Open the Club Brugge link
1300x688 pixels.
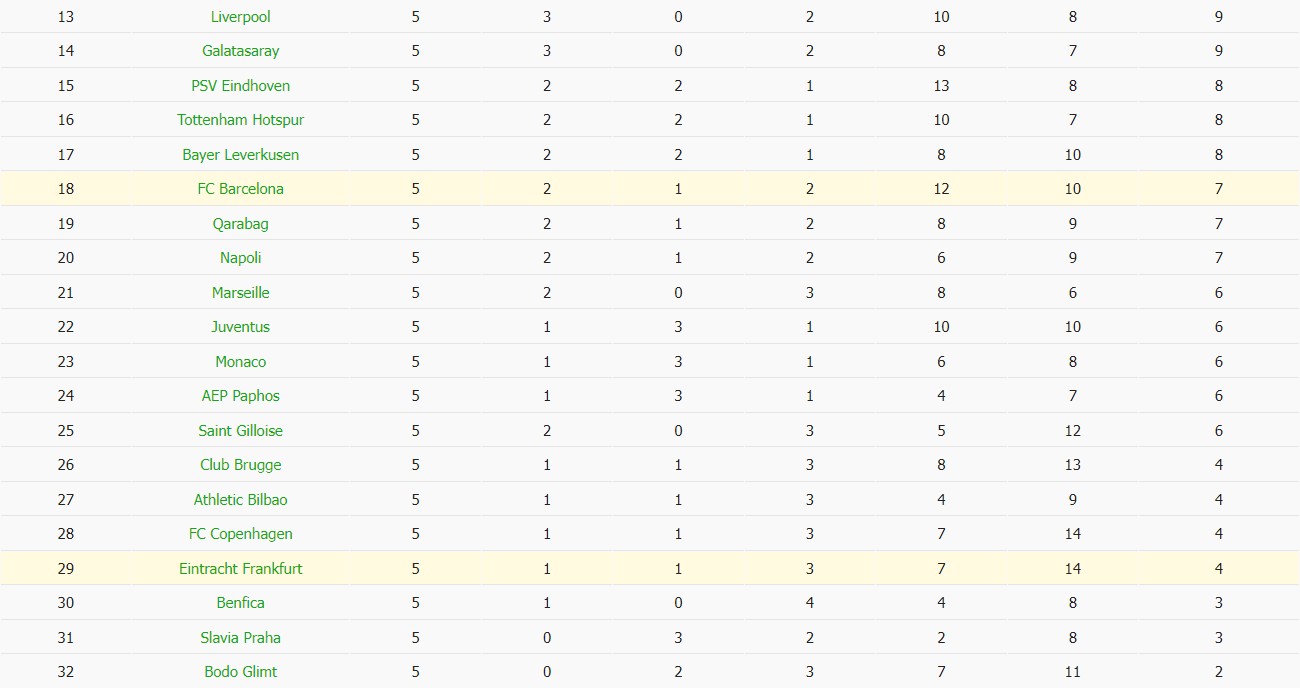(241, 465)
